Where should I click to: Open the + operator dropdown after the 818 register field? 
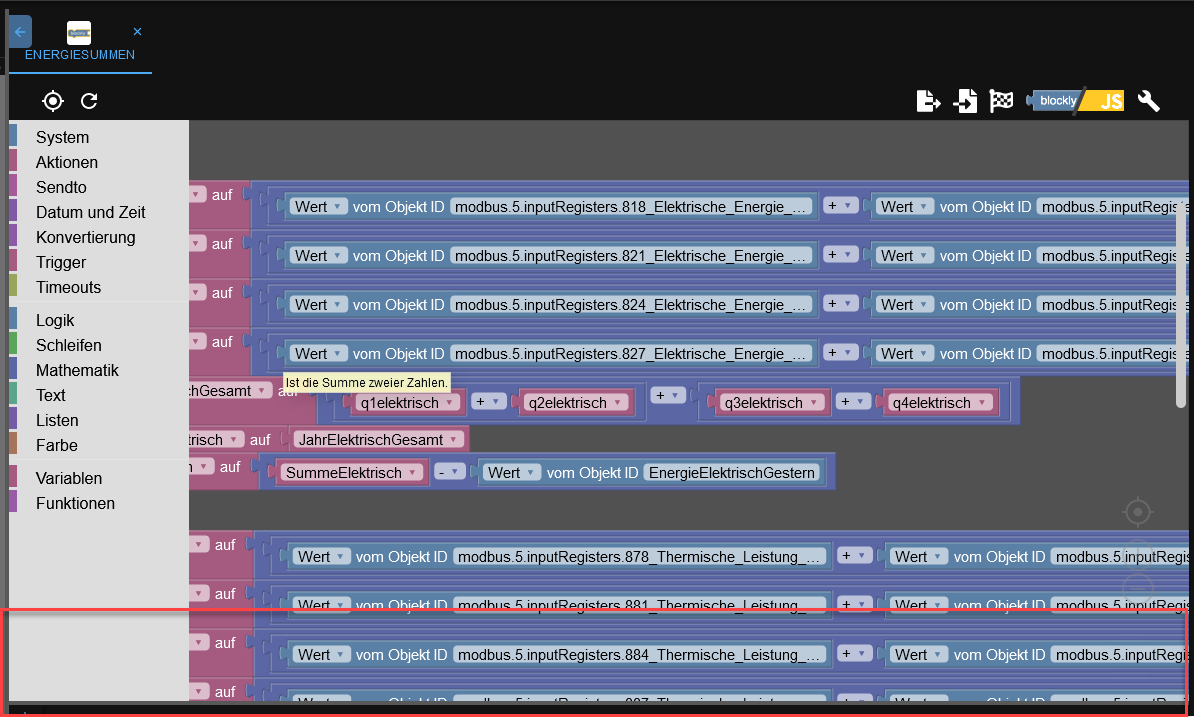(x=841, y=206)
